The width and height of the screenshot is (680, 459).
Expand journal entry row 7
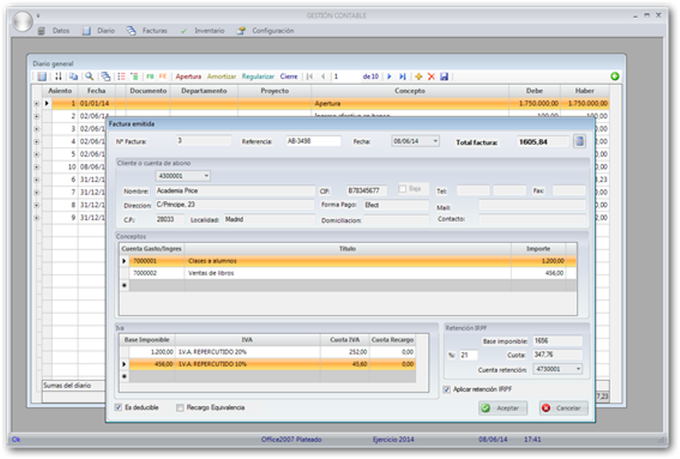tap(36, 192)
